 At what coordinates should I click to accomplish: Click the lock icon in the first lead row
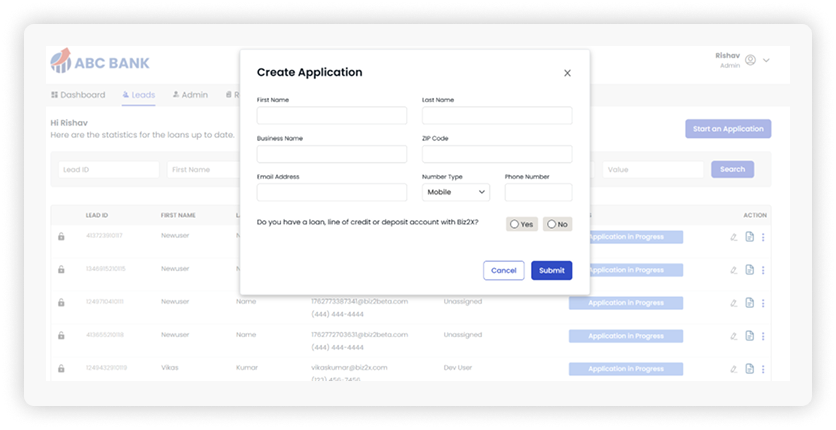(61, 237)
